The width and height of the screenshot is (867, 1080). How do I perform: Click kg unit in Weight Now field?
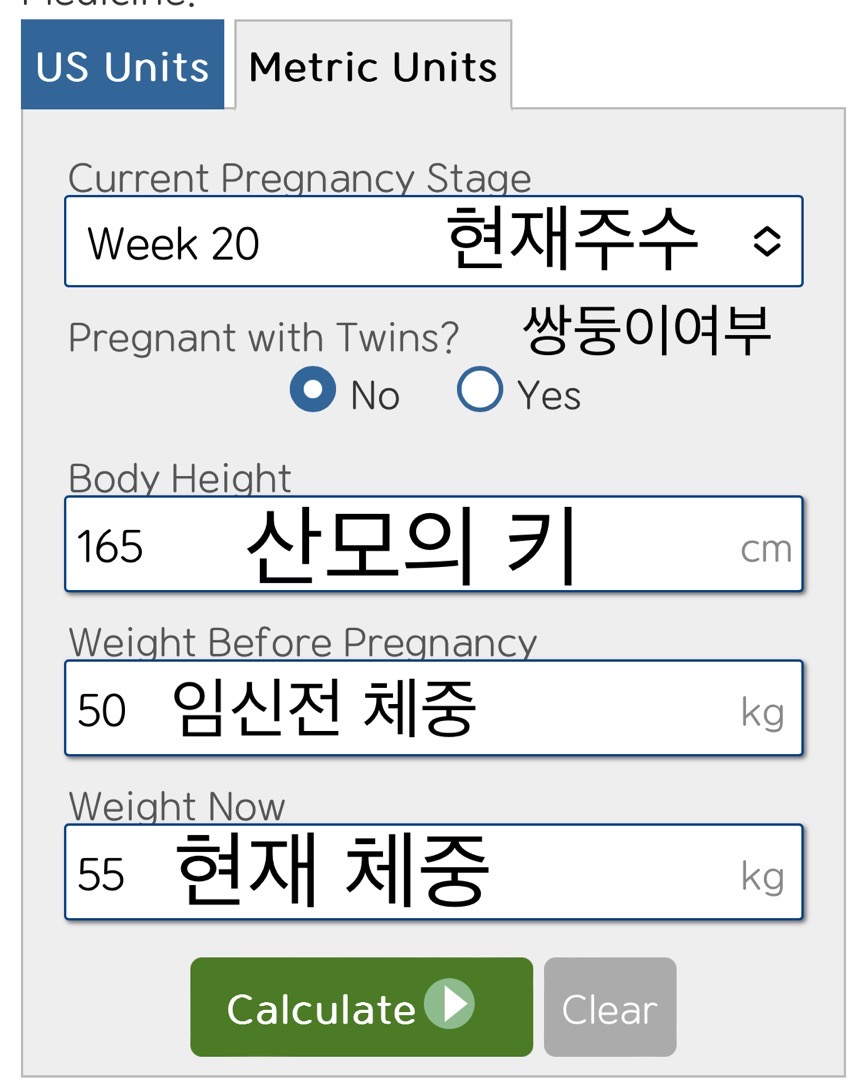pos(762,877)
